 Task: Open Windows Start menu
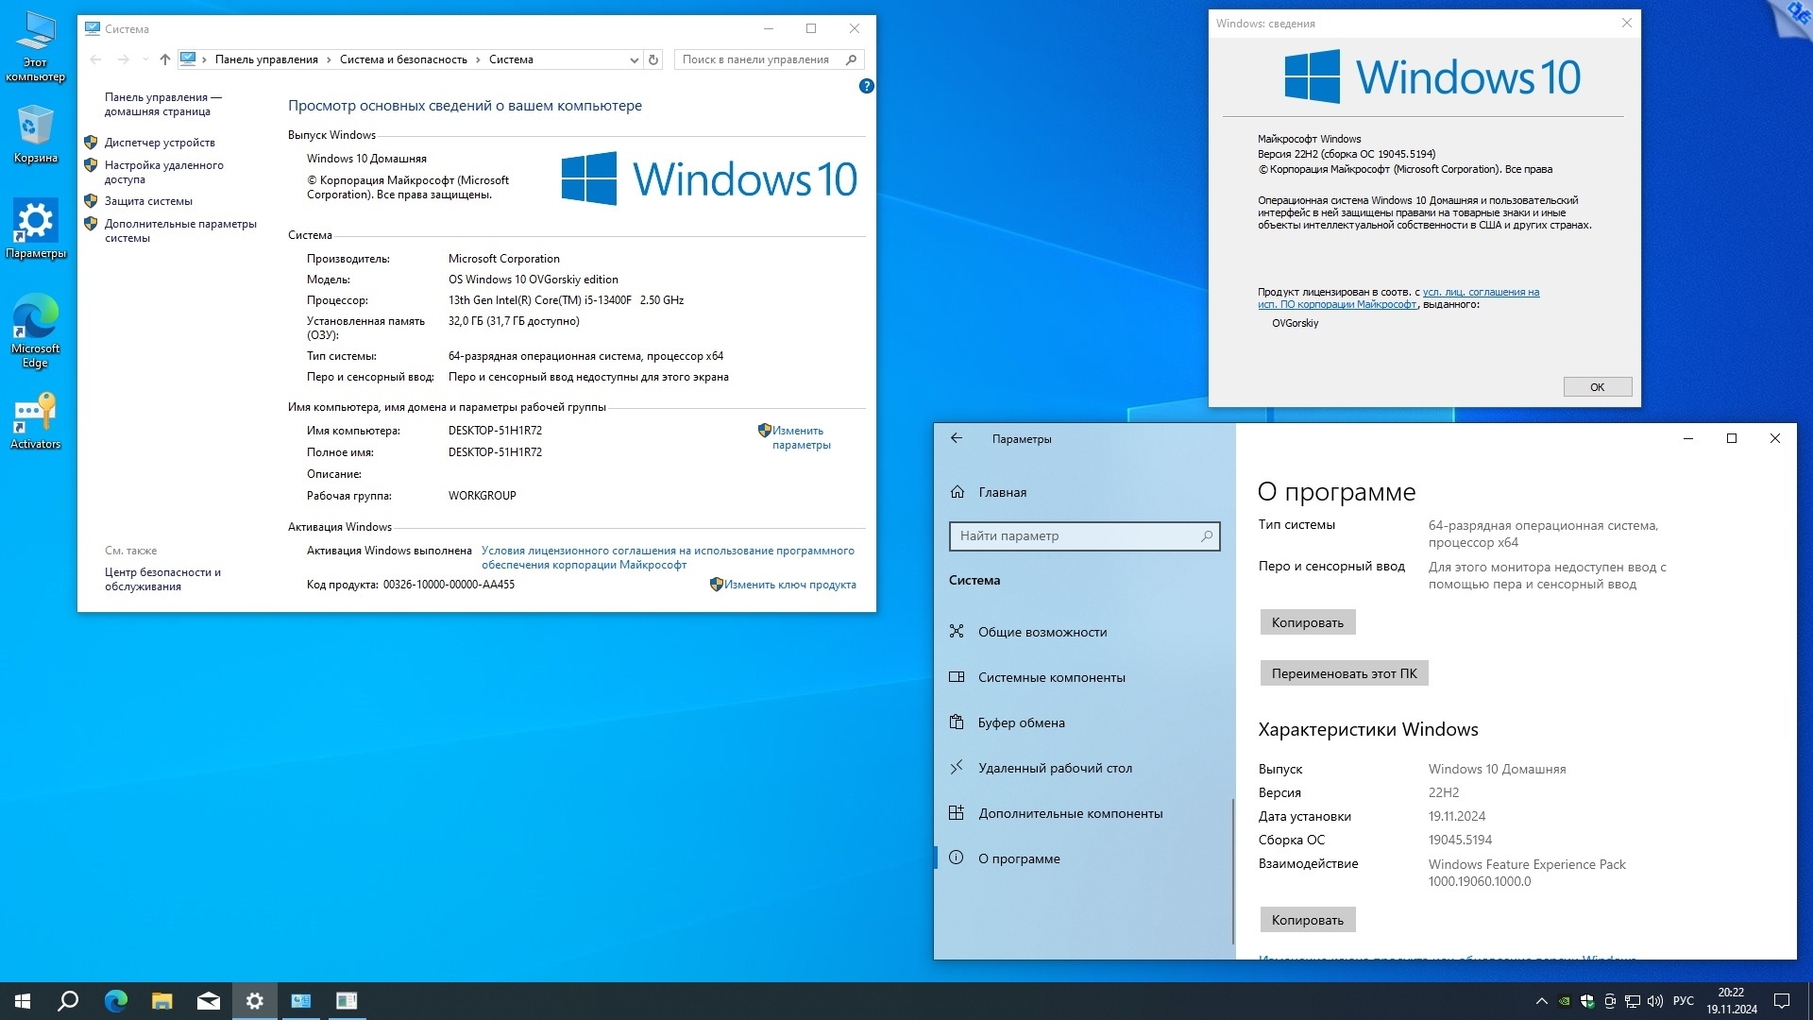pos(22,1001)
